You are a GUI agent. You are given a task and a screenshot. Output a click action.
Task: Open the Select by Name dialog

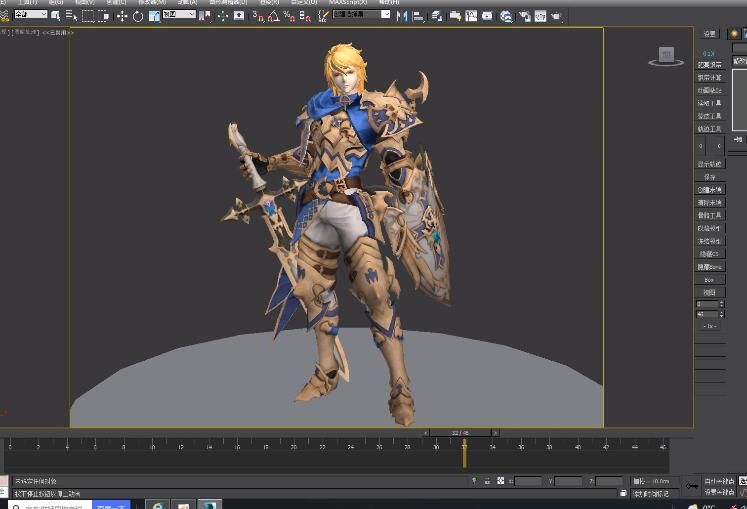click(x=71, y=16)
